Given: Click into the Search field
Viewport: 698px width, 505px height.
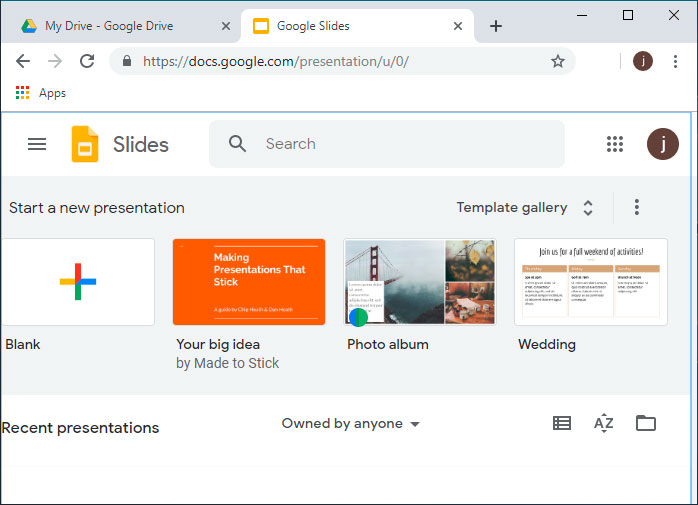Looking at the screenshot, I should [x=386, y=144].
